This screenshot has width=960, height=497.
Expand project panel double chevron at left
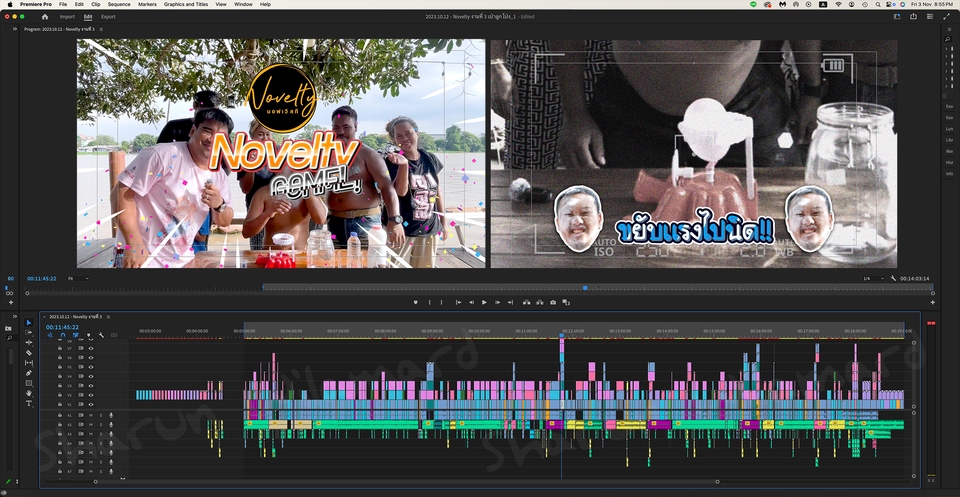point(15,316)
